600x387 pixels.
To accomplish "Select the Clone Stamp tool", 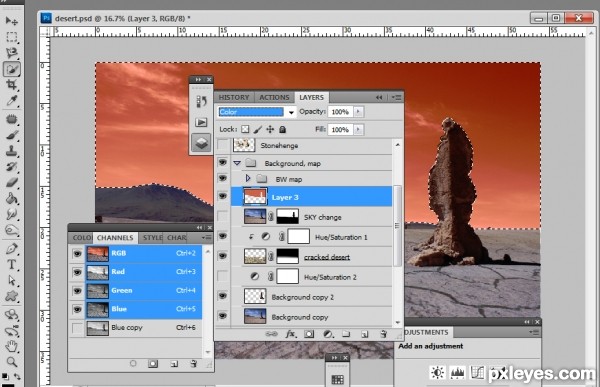I will [11, 151].
